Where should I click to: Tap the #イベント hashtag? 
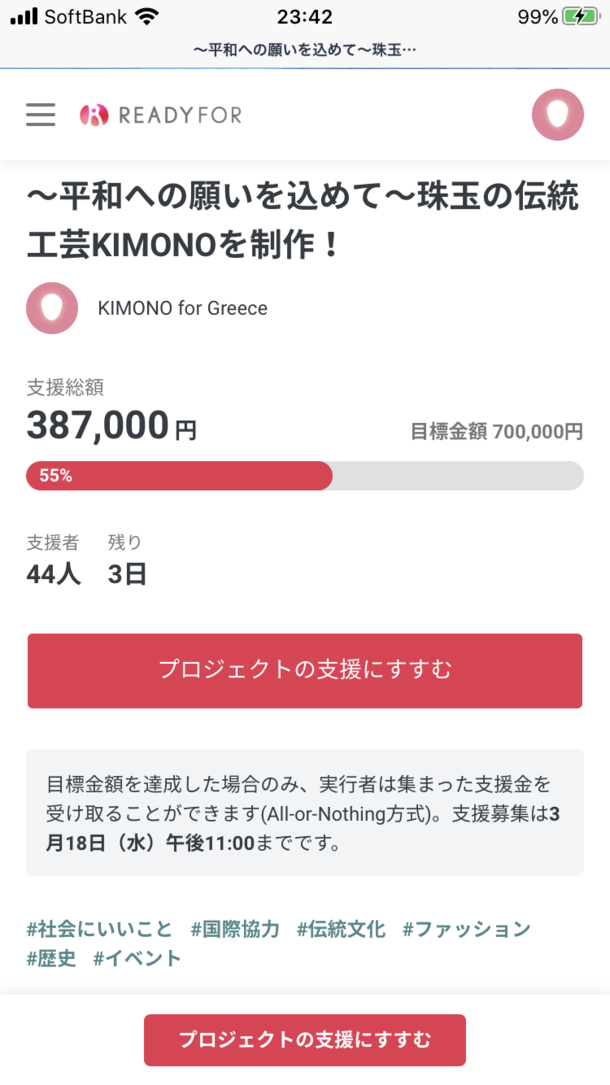click(138, 959)
